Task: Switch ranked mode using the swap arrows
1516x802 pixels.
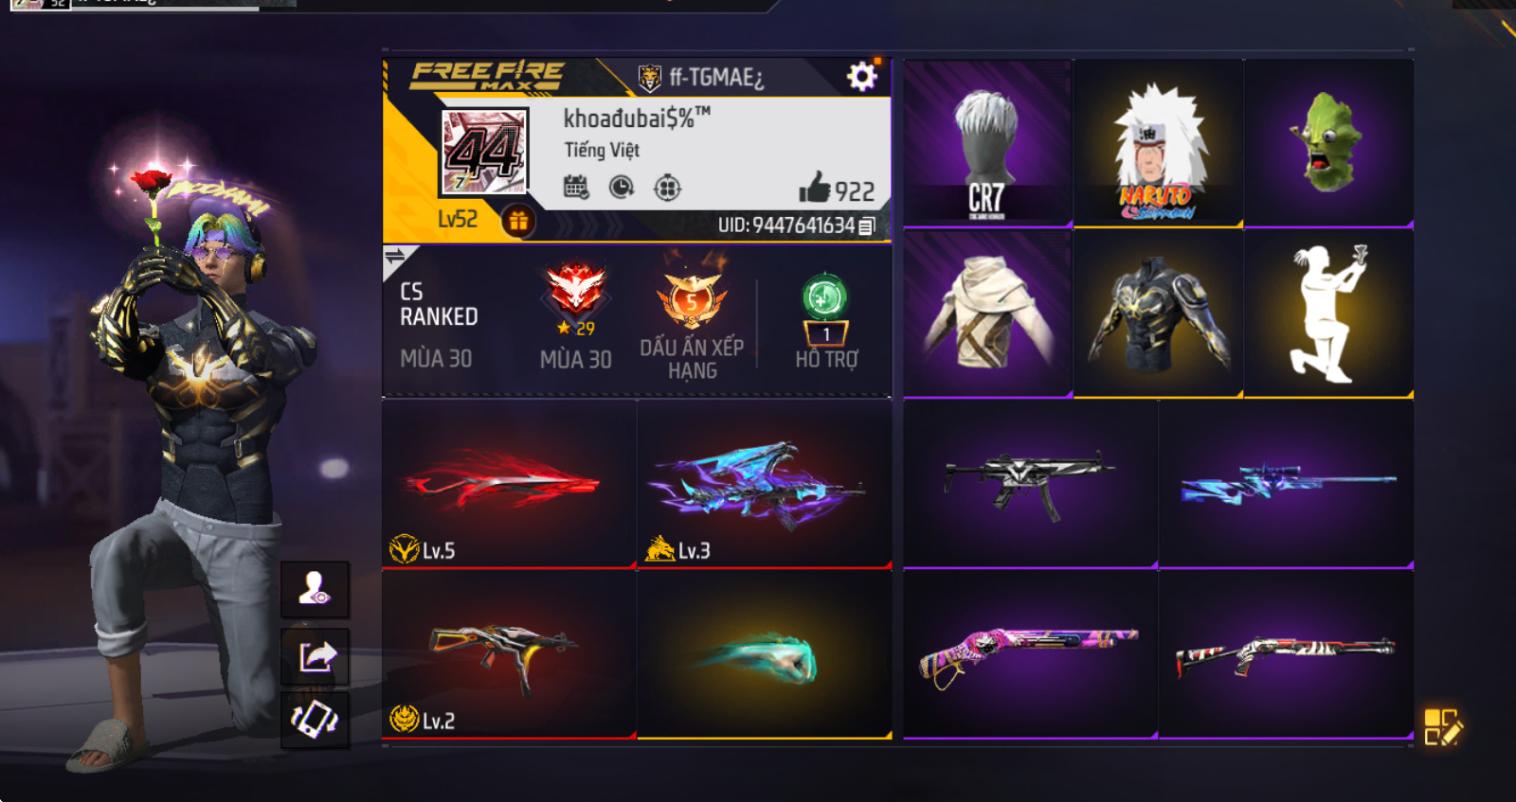Action: (395, 257)
